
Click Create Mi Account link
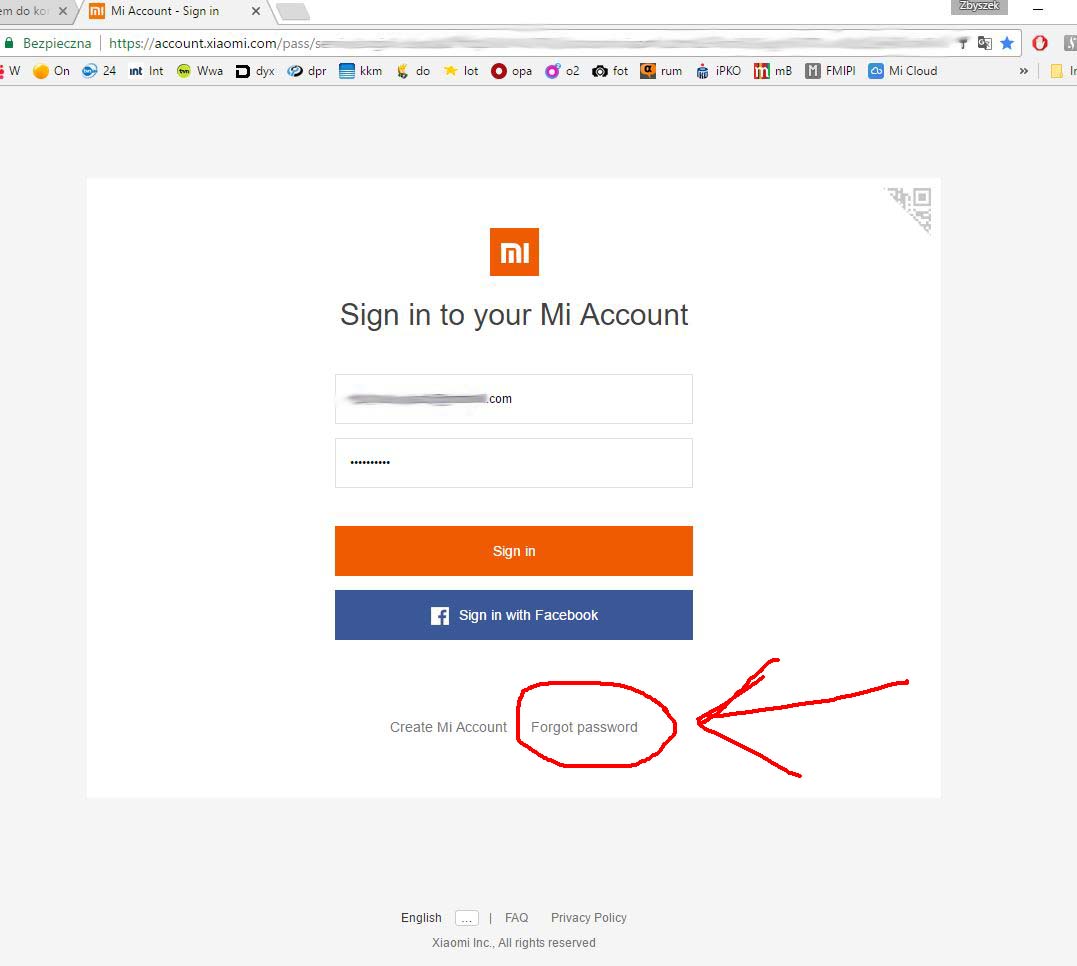448,727
